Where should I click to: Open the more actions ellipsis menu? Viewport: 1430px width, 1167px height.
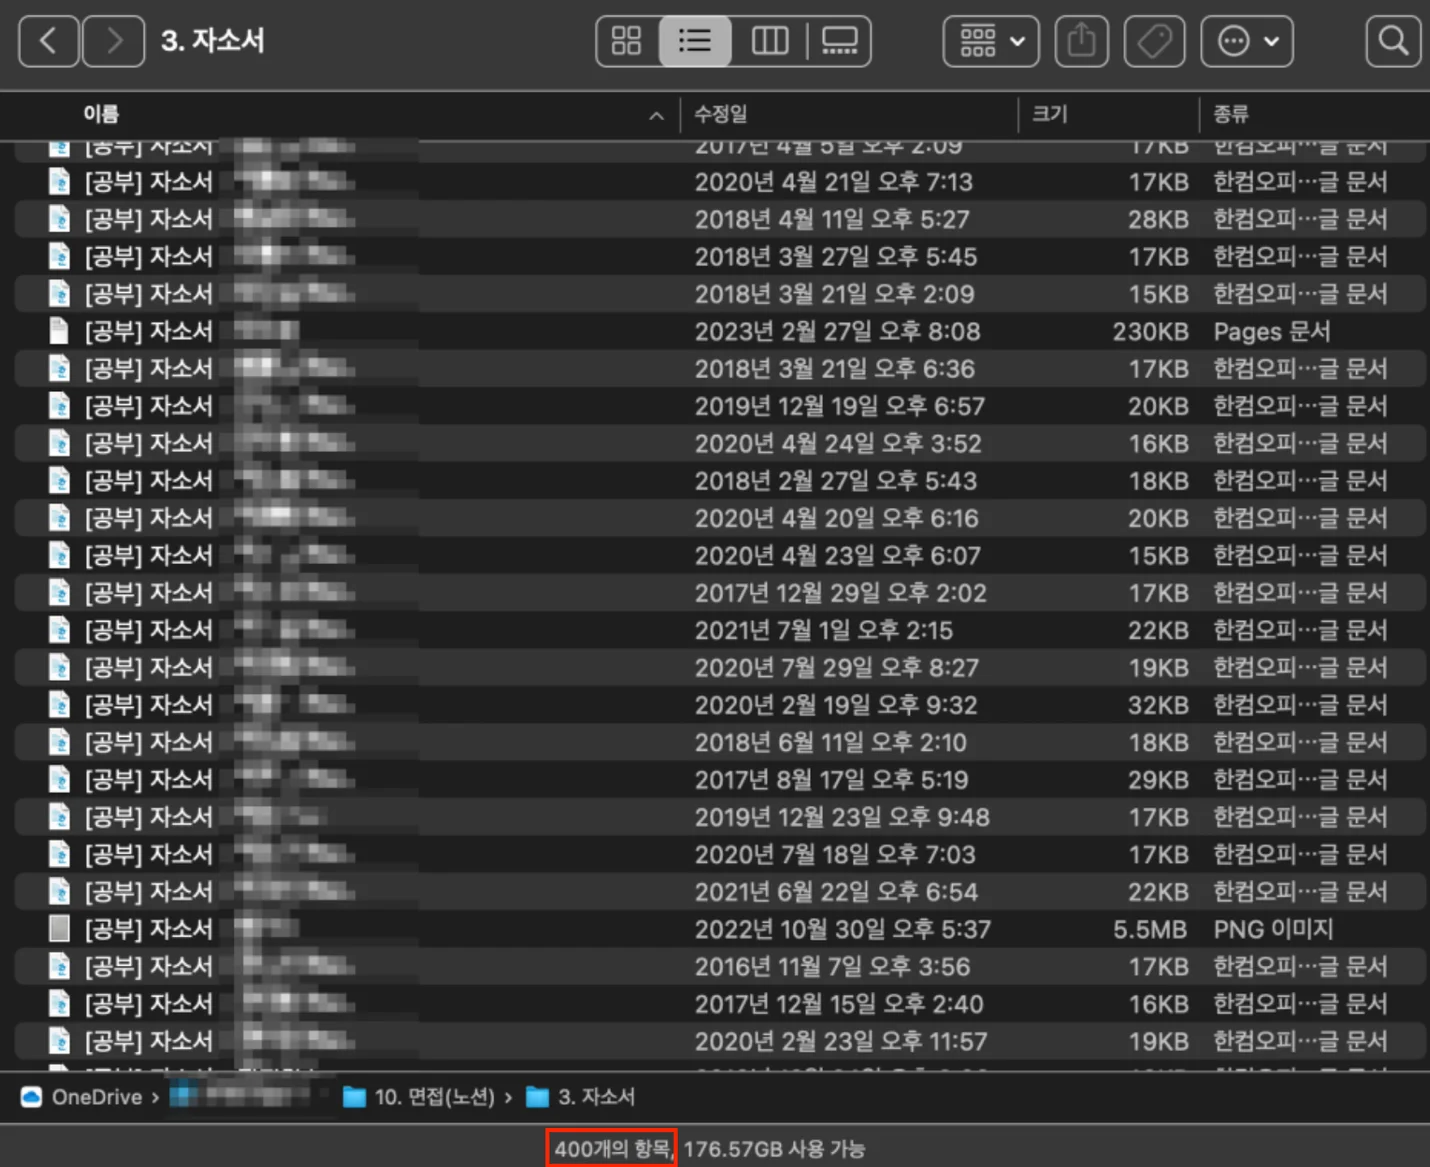point(1247,41)
